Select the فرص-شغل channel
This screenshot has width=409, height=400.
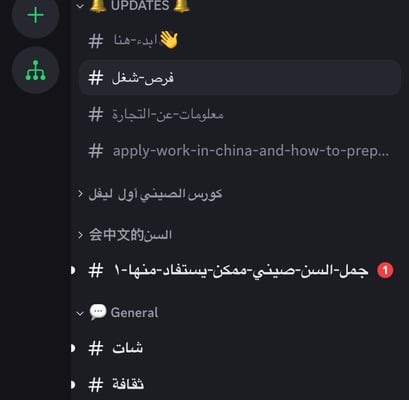240,78
